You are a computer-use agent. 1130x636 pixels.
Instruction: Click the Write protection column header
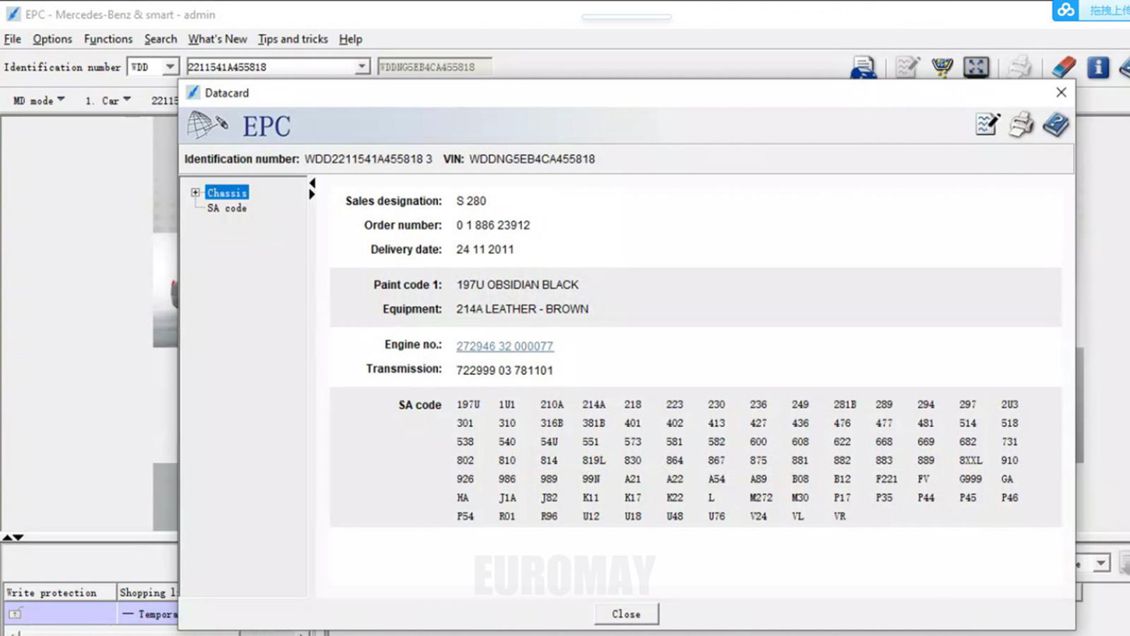[59, 592]
